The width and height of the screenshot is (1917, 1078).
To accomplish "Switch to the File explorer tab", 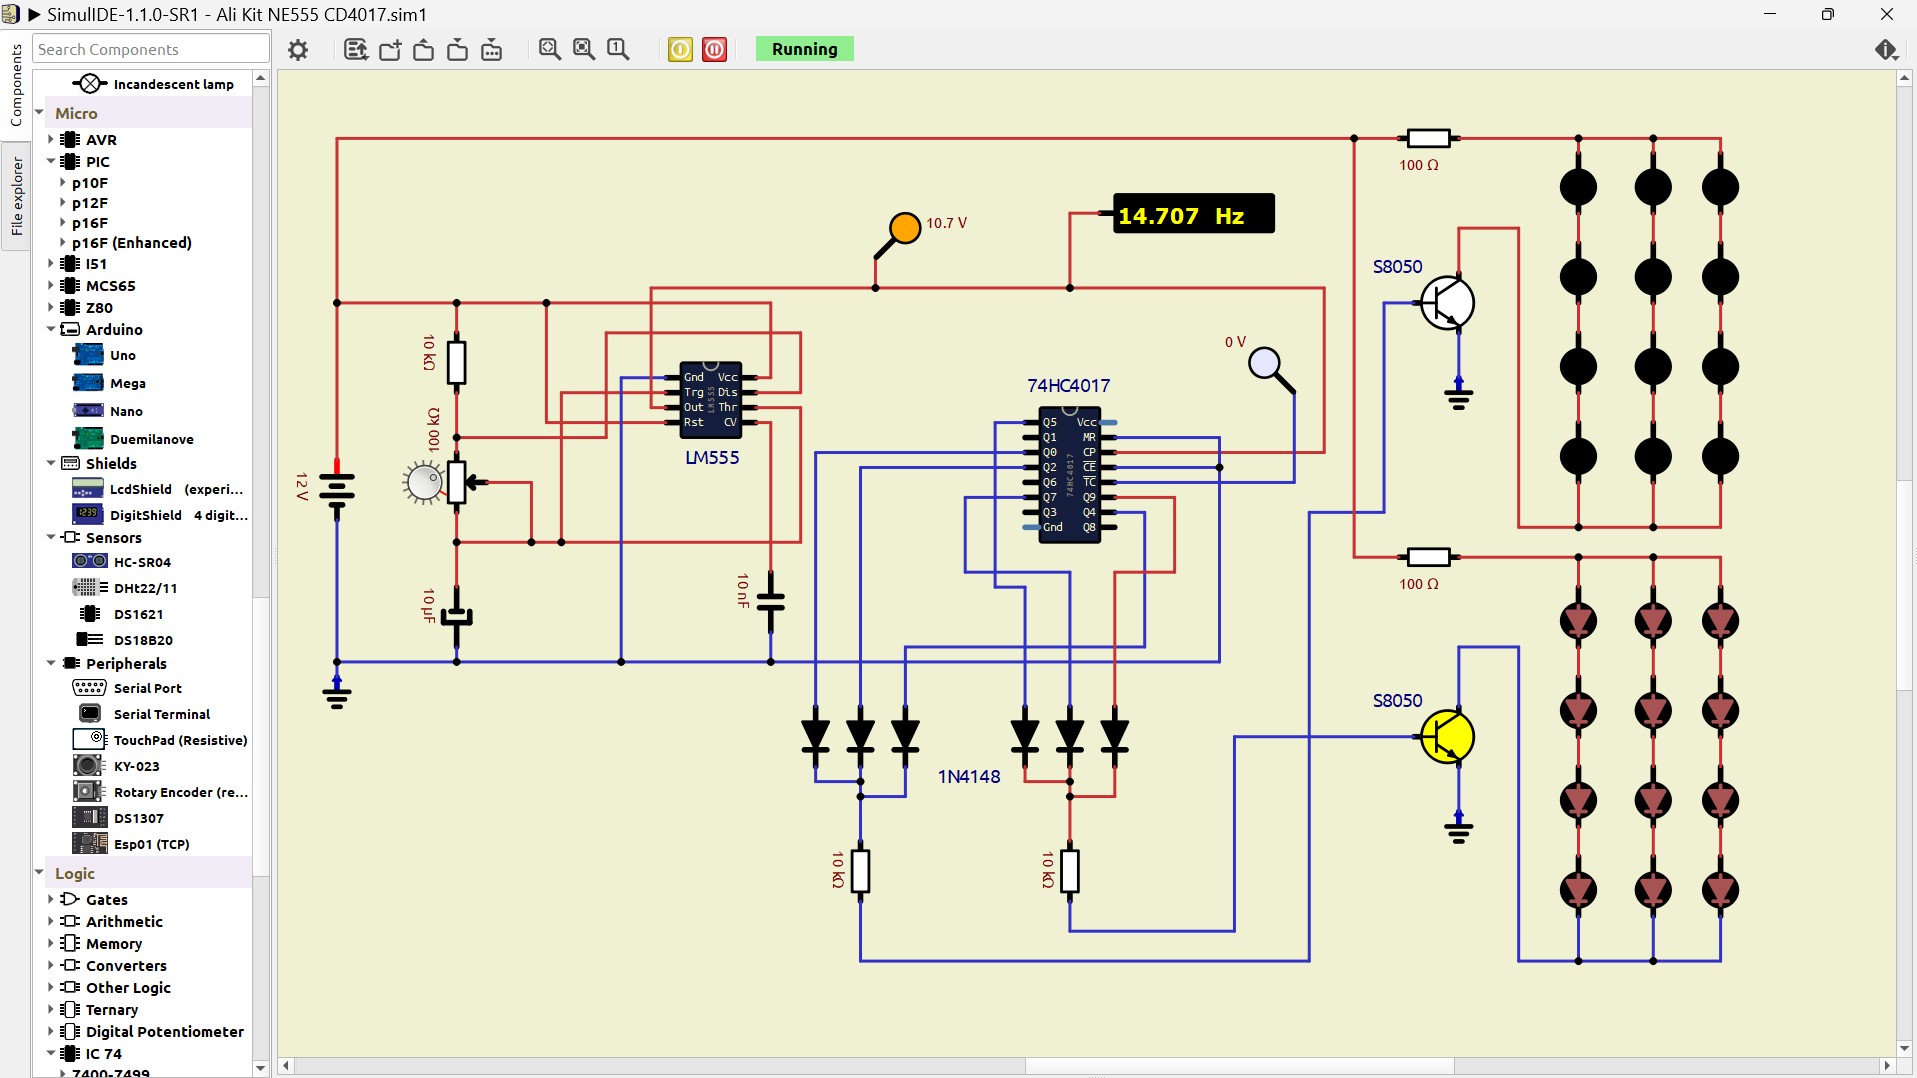I will [x=16, y=196].
